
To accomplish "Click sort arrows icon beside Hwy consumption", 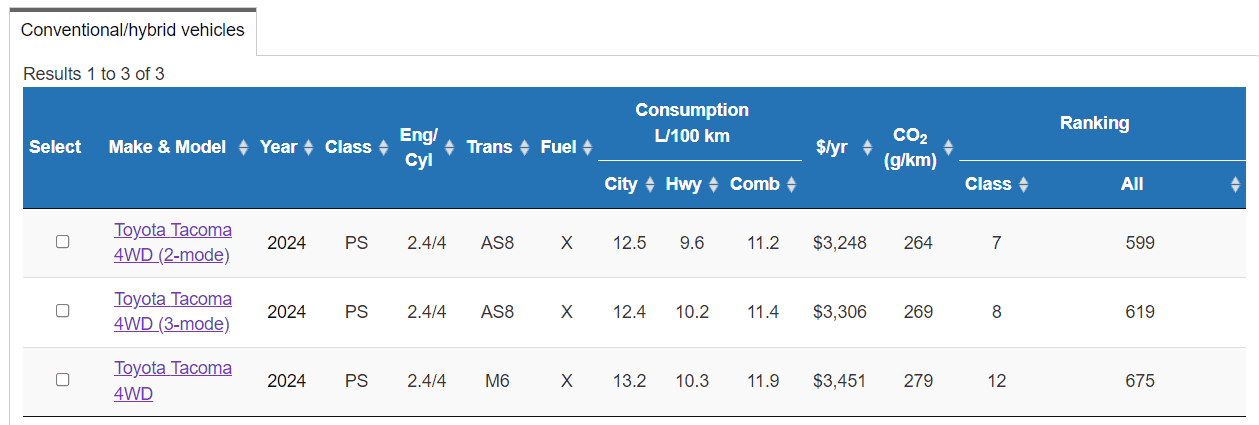I will [714, 185].
